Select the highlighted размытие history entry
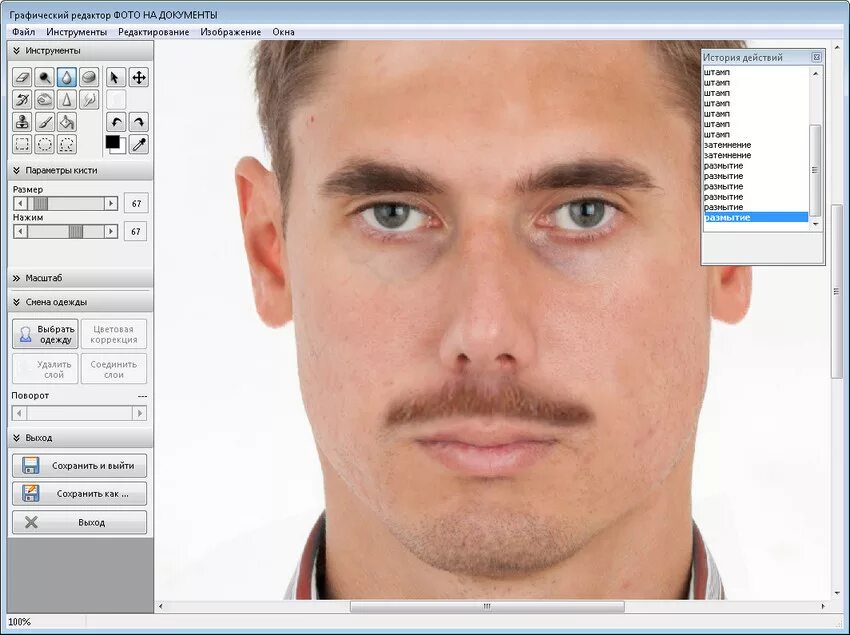 coord(756,217)
